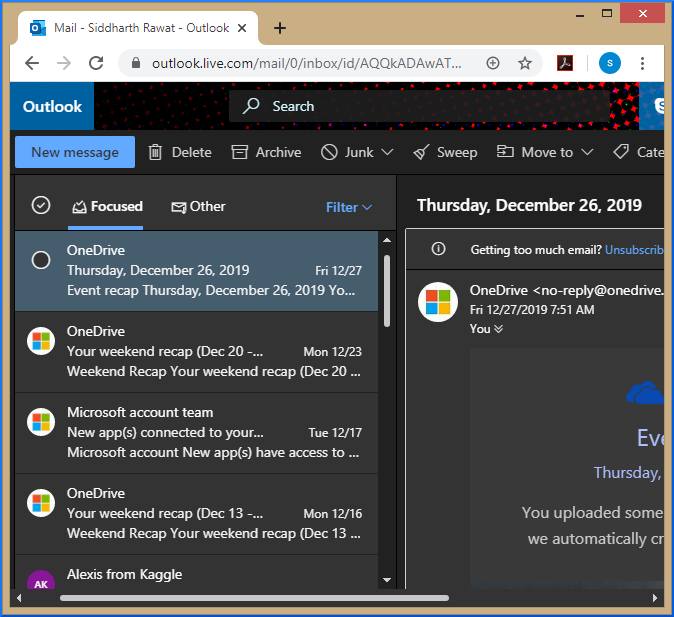This screenshot has height=617, width=674.
Task: Click the Search mail field
Action: pos(419,106)
